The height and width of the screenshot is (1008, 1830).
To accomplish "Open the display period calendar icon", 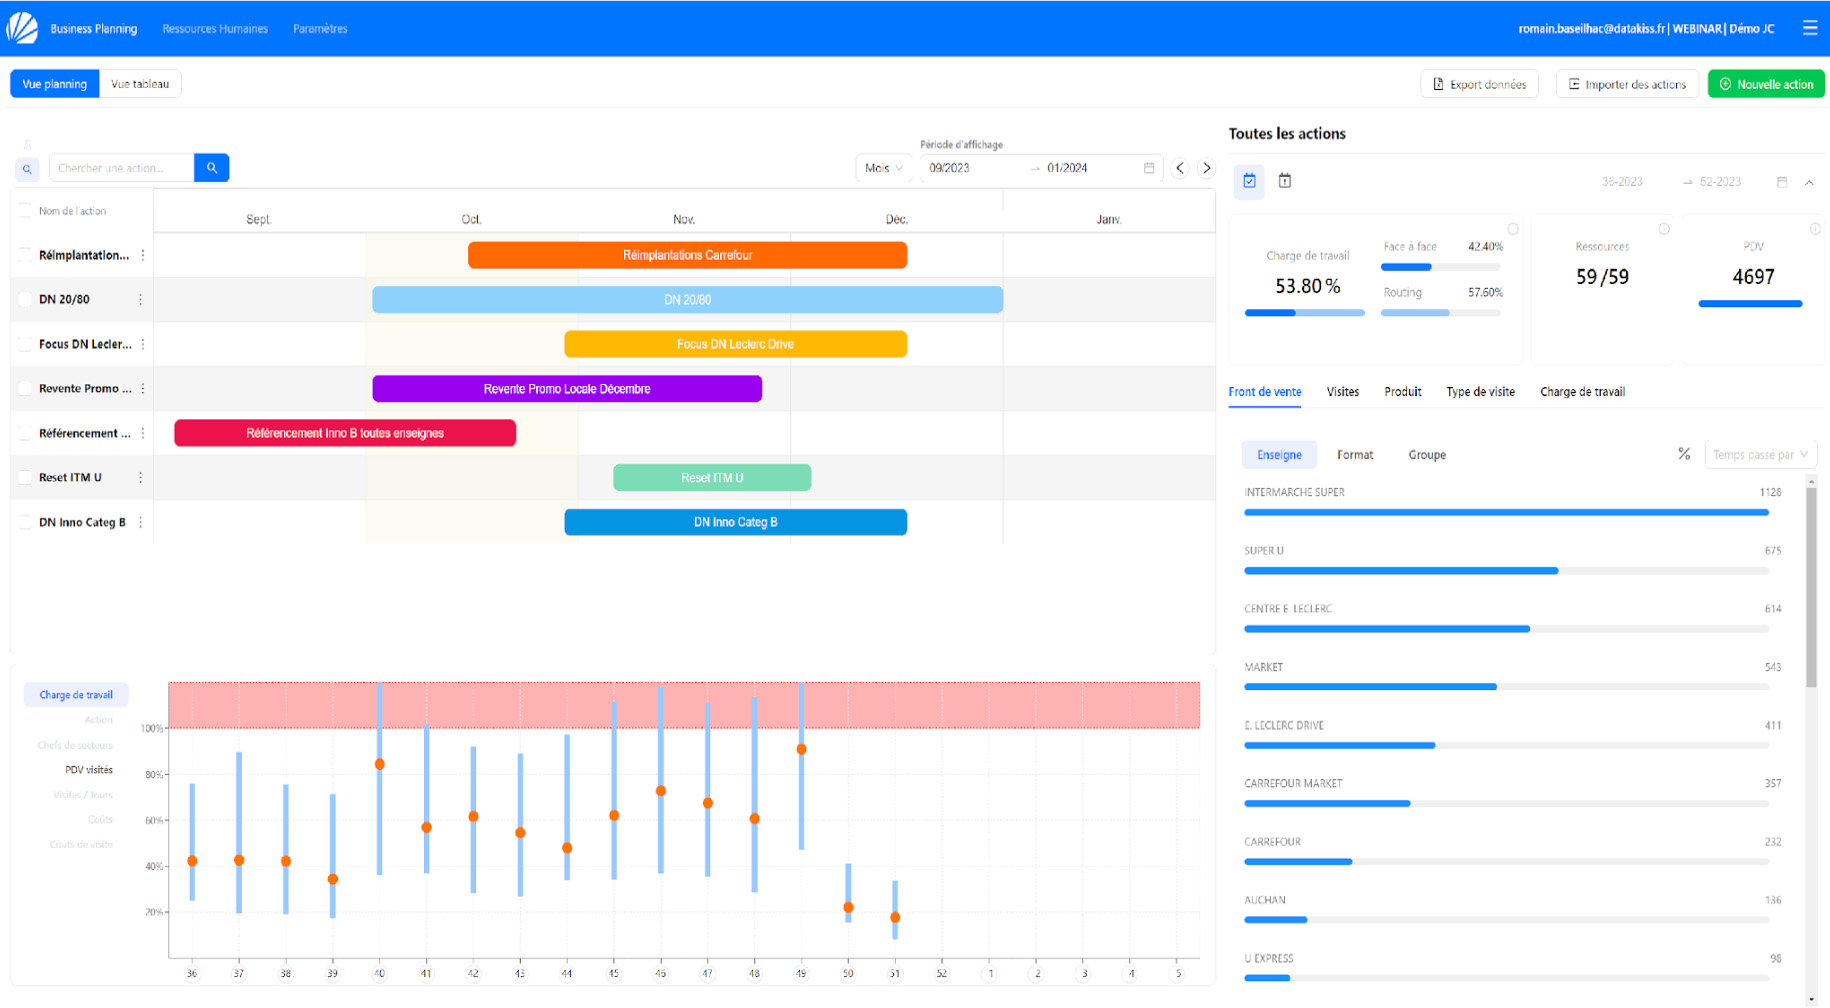I will (x=1149, y=168).
